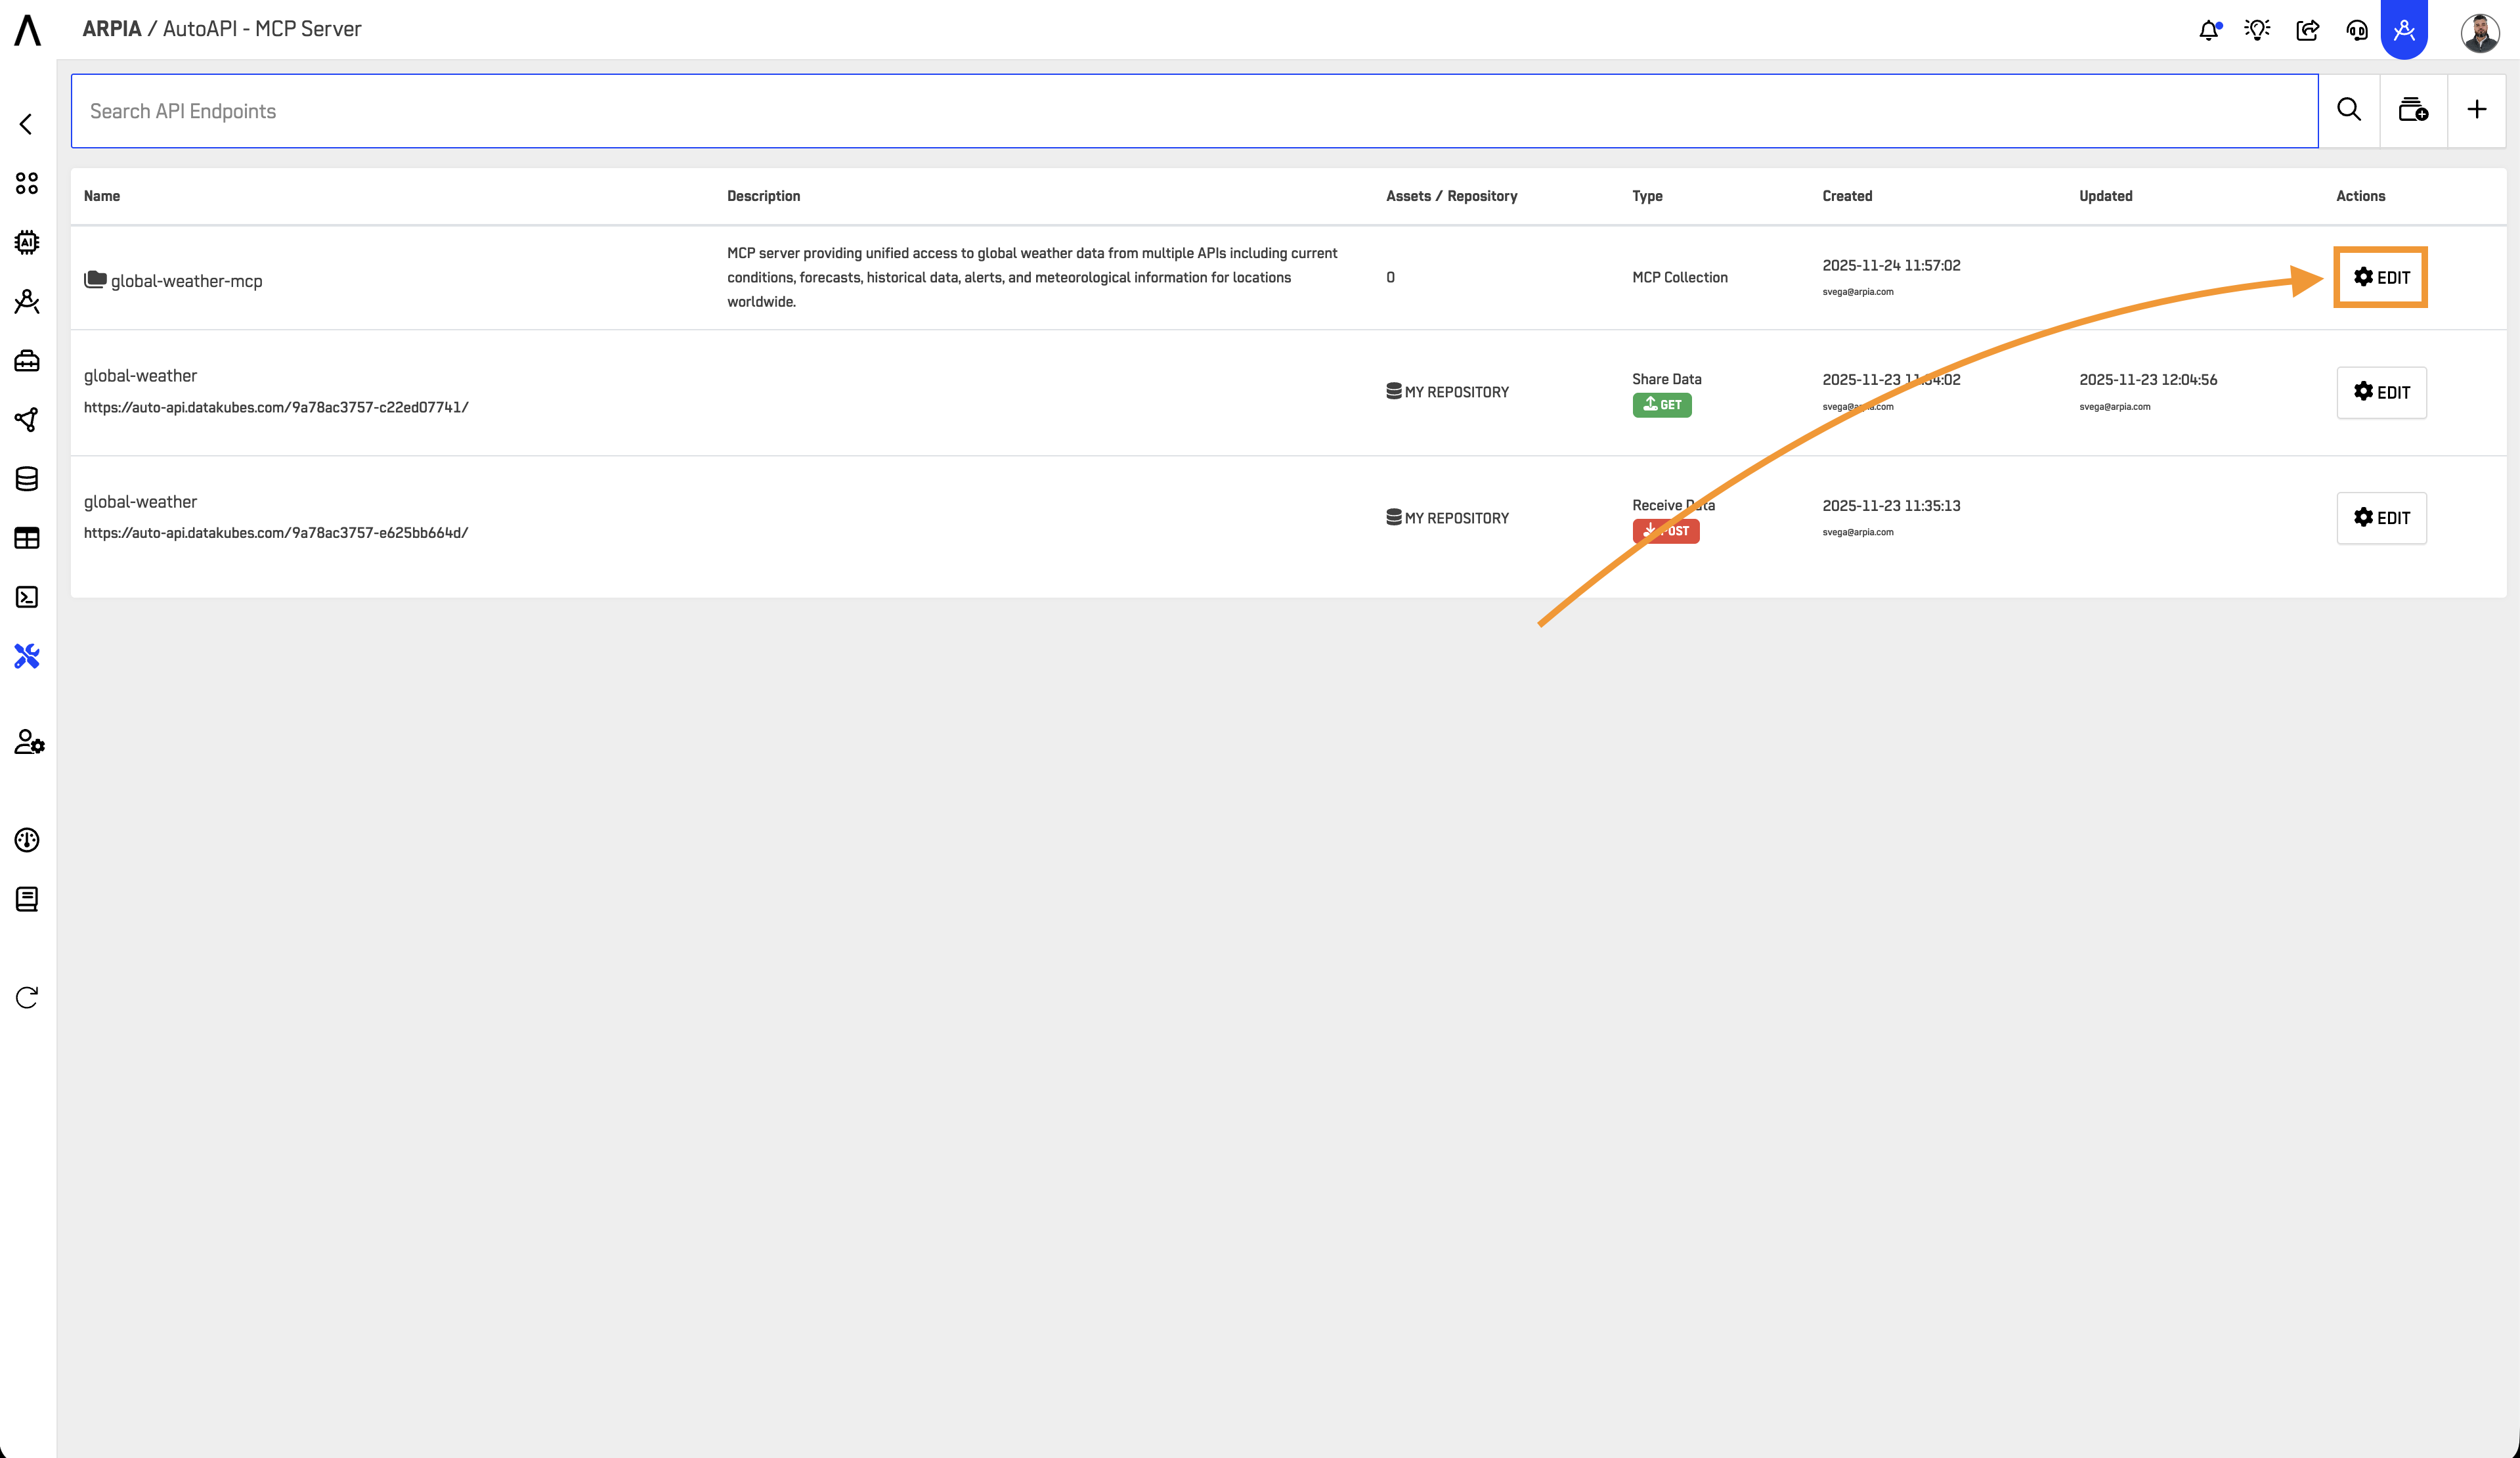Click the user settings sidebar icon
2520x1458 pixels.
(x=29, y=742)
